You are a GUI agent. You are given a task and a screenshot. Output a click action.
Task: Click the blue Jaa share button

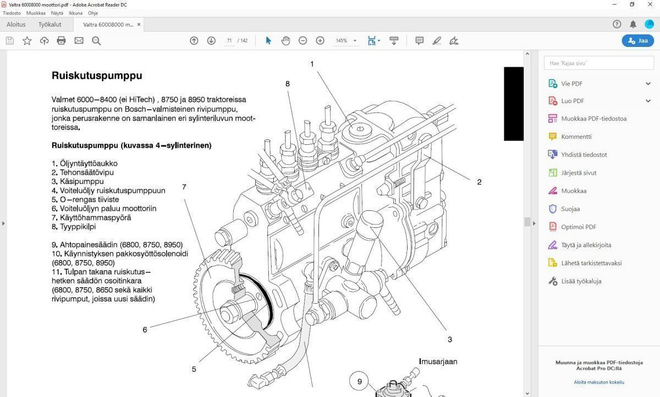[x=638, y=41]
